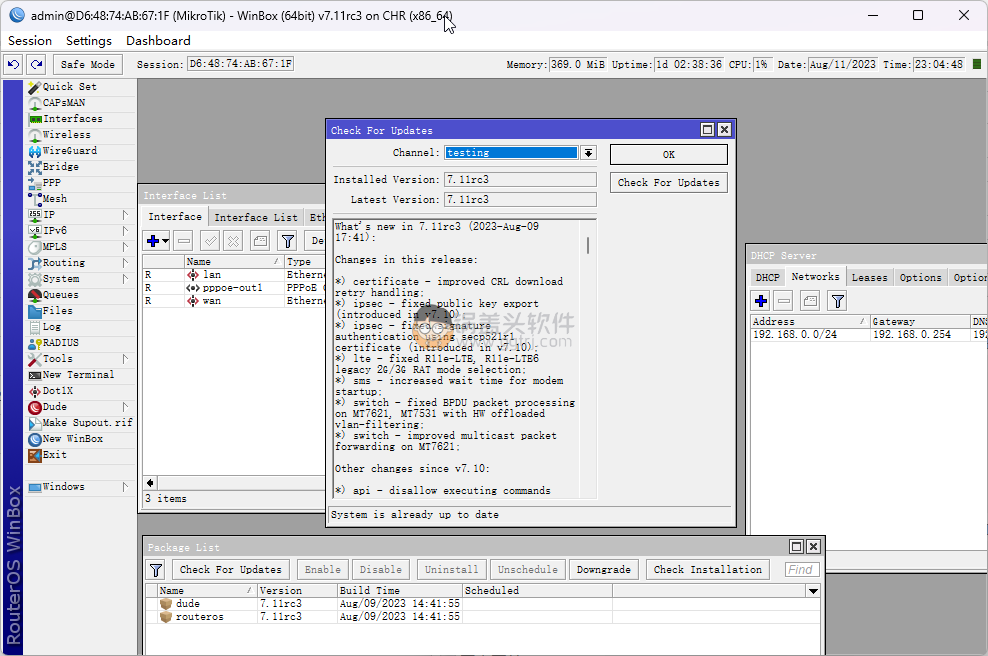Click the comment icon in Interface List toolbar
Viewport: 988px width, 656px height.
pyautogui.click(x=260, y=241)
